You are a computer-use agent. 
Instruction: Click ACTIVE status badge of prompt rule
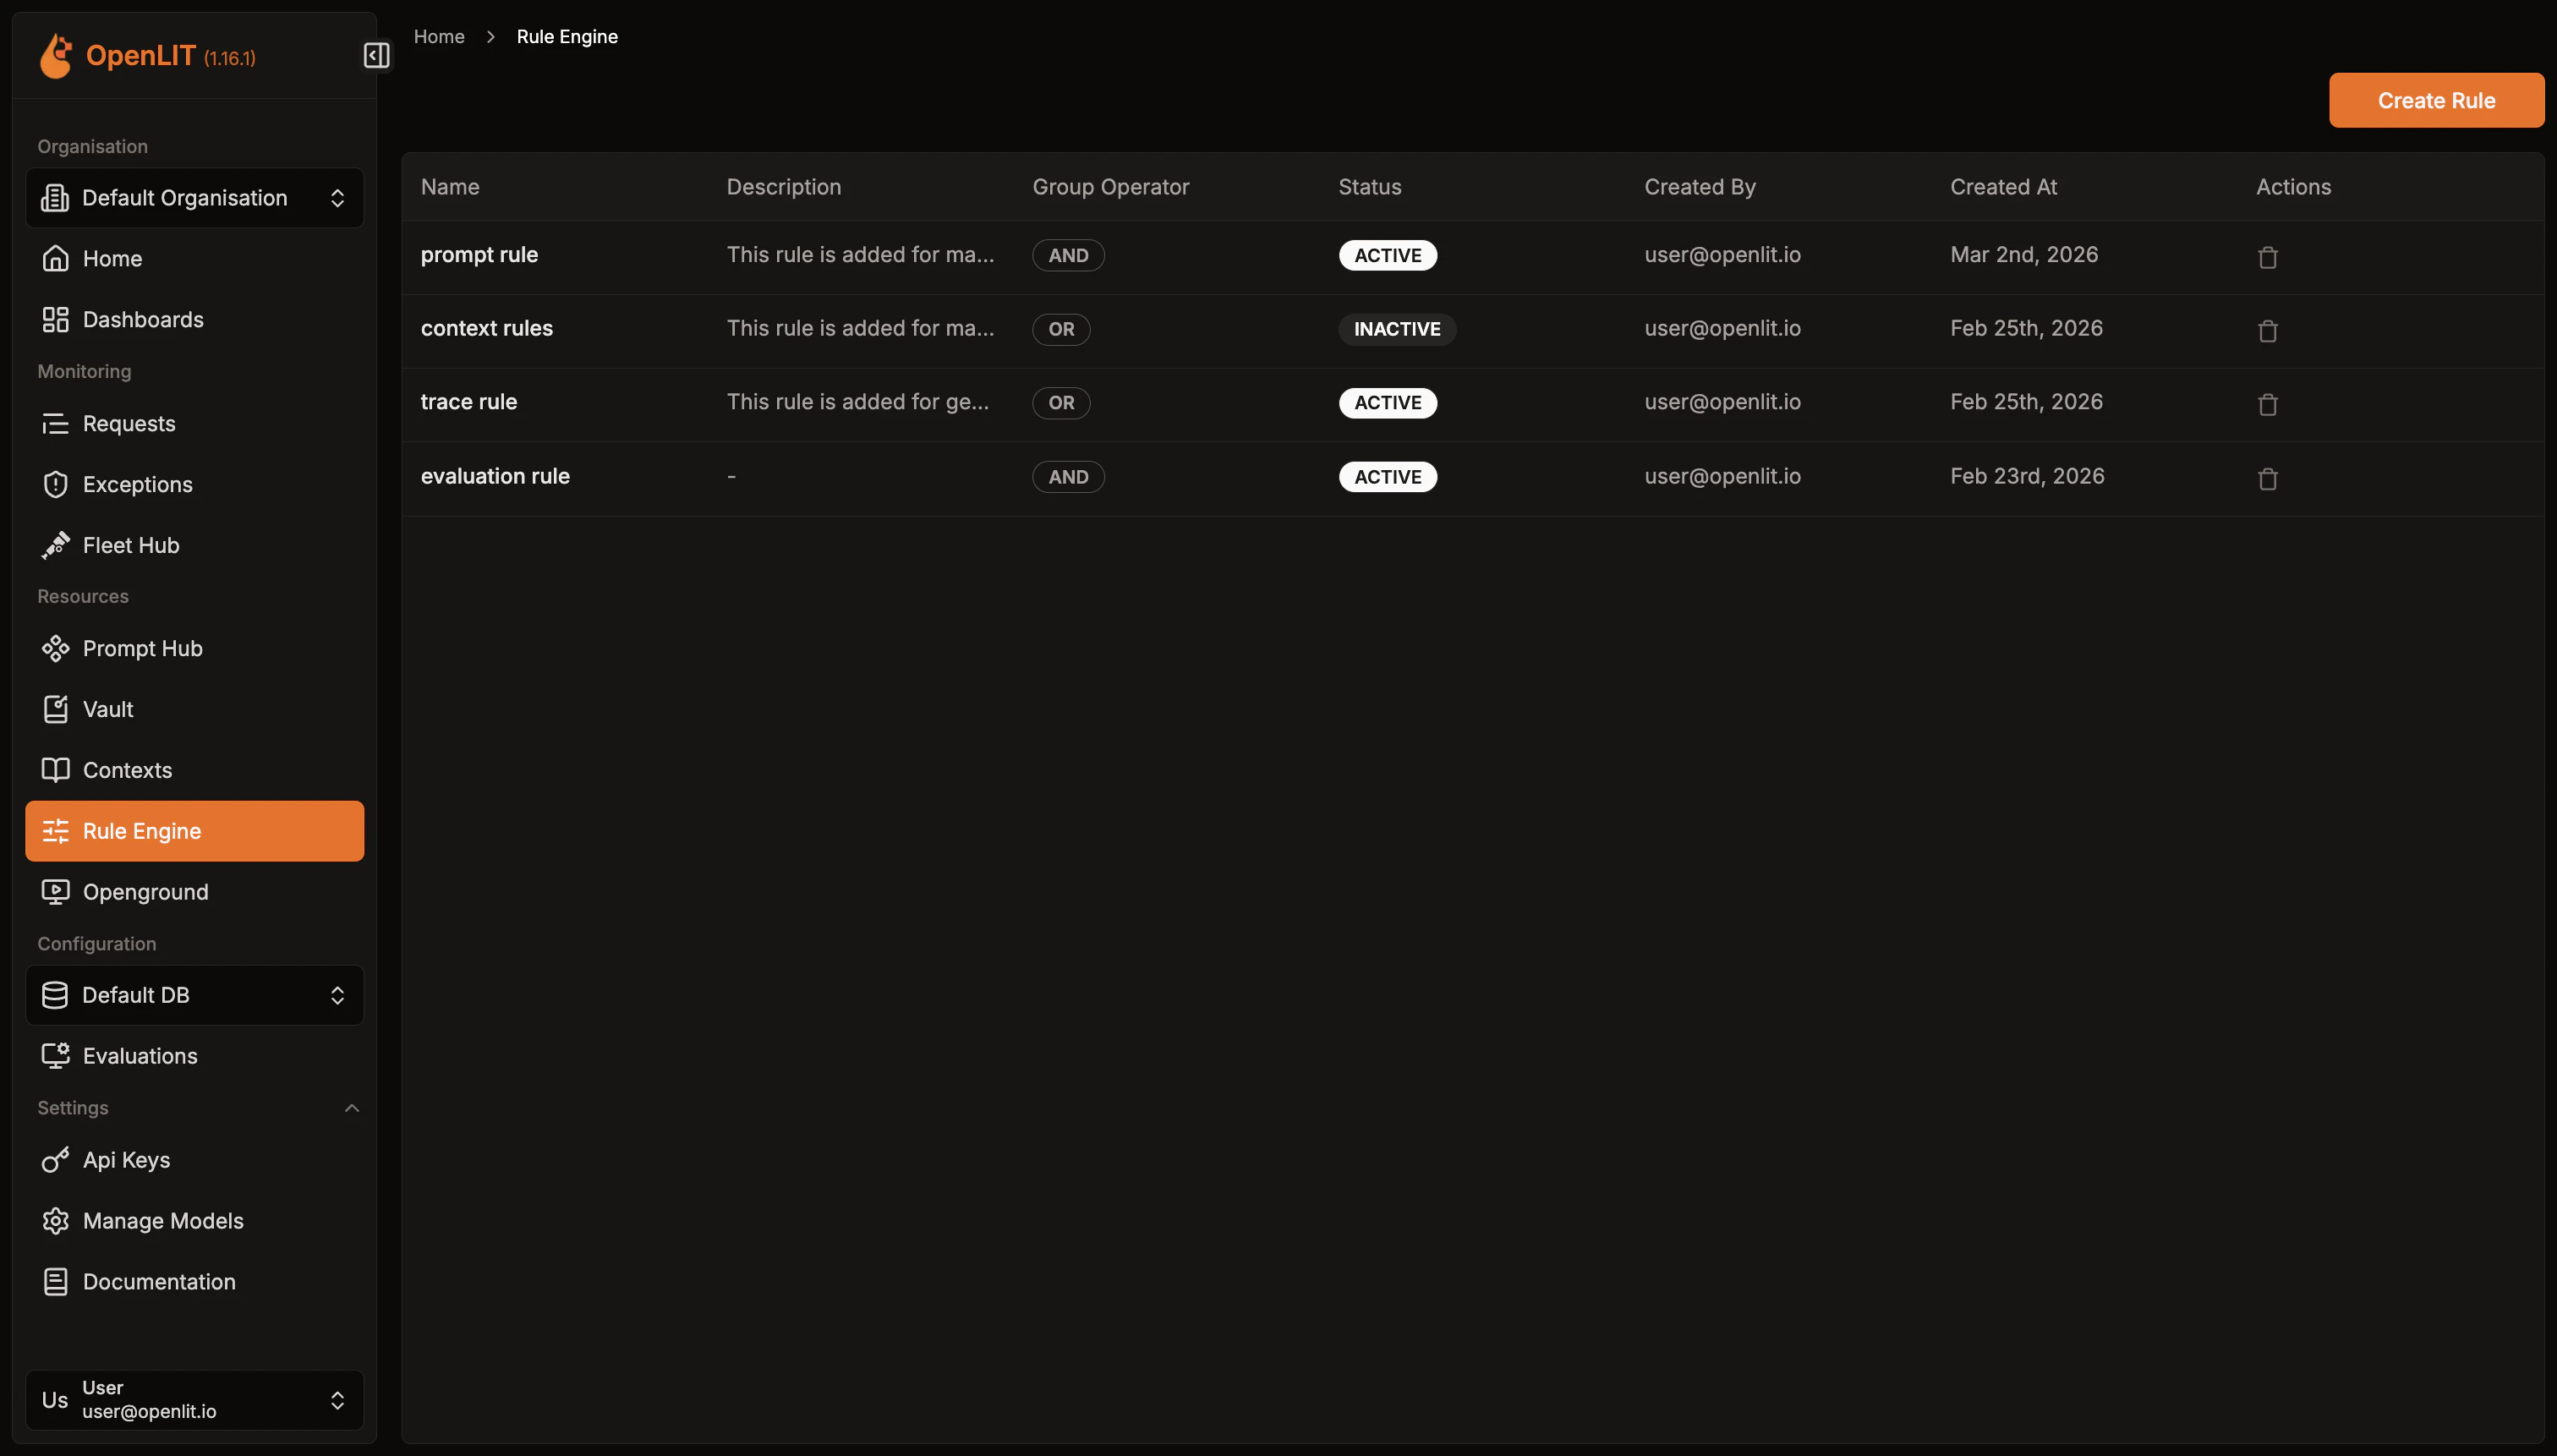(1387, 255)
